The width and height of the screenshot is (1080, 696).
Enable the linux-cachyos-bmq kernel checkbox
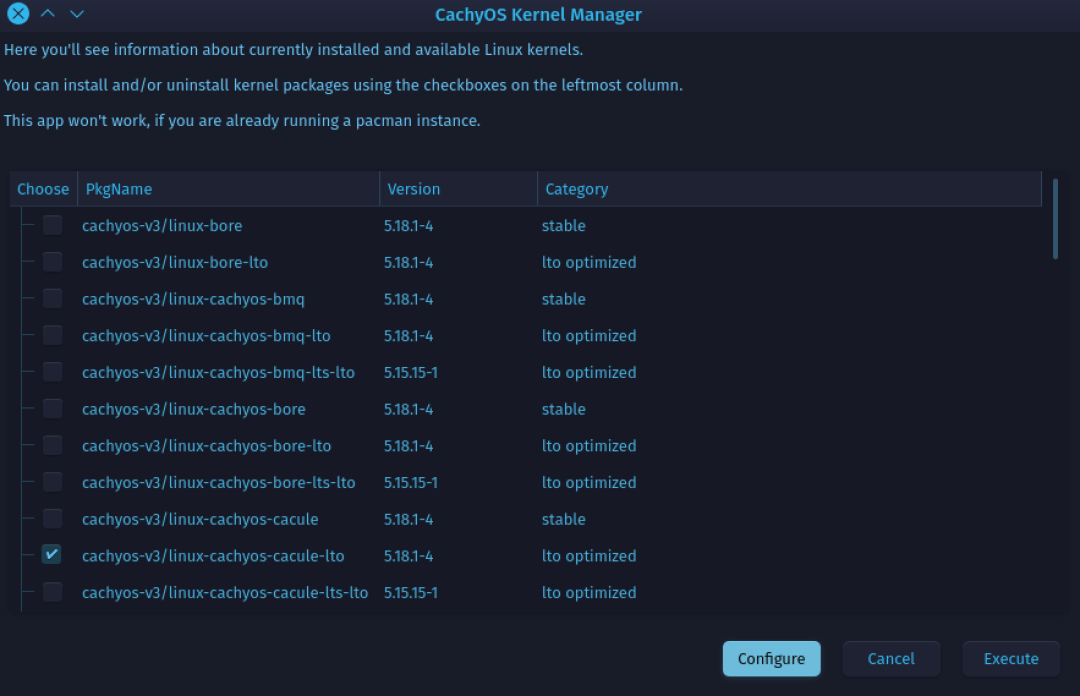[52, 298]
